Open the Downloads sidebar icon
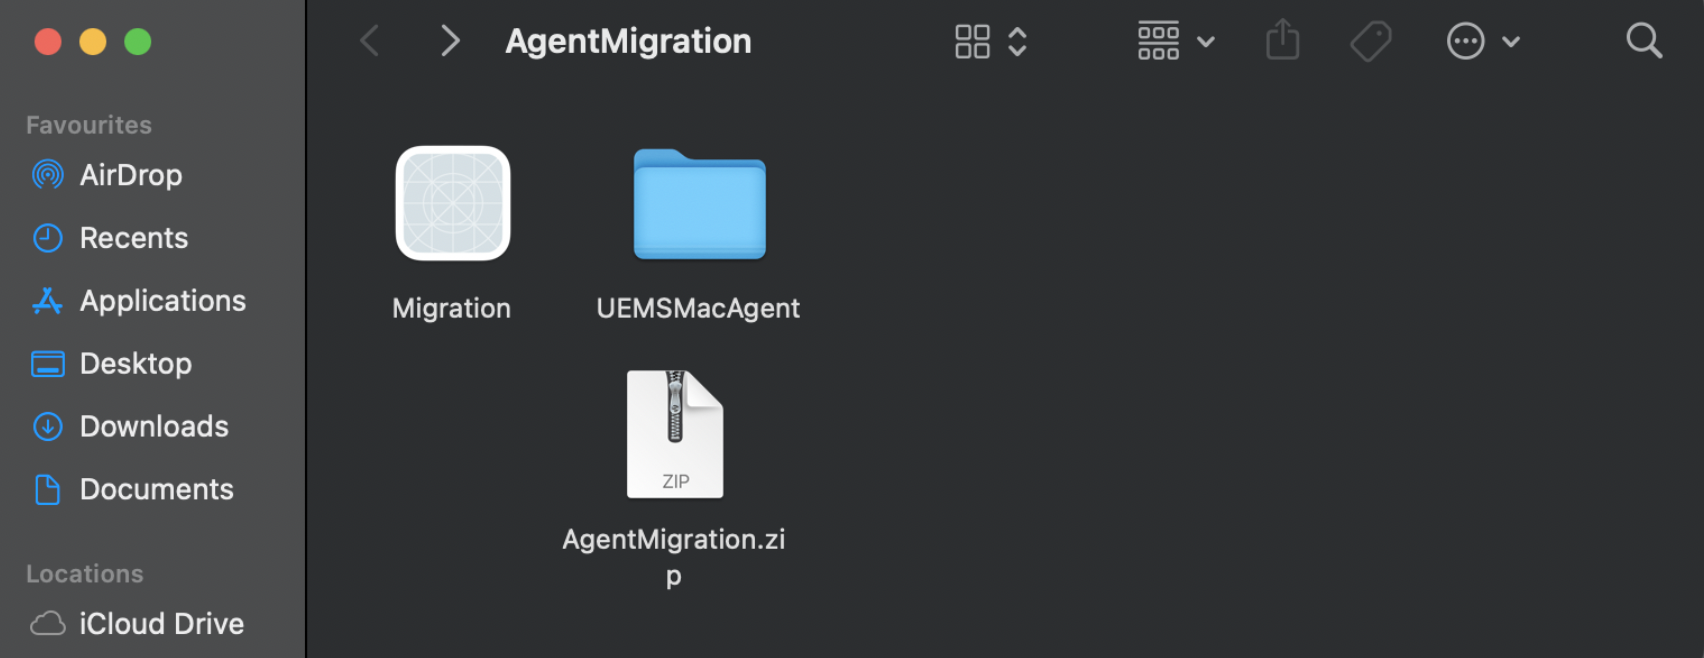 48,426
